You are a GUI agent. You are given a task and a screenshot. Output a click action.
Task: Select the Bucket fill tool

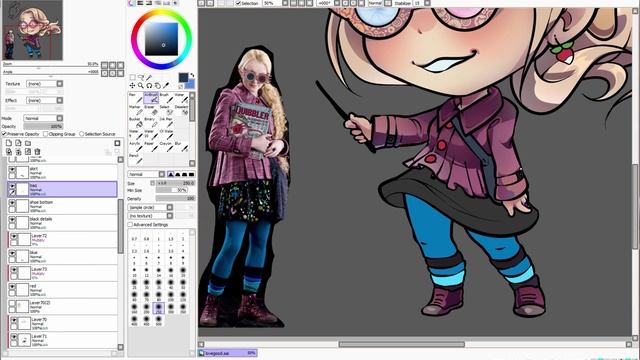[135, 122]
